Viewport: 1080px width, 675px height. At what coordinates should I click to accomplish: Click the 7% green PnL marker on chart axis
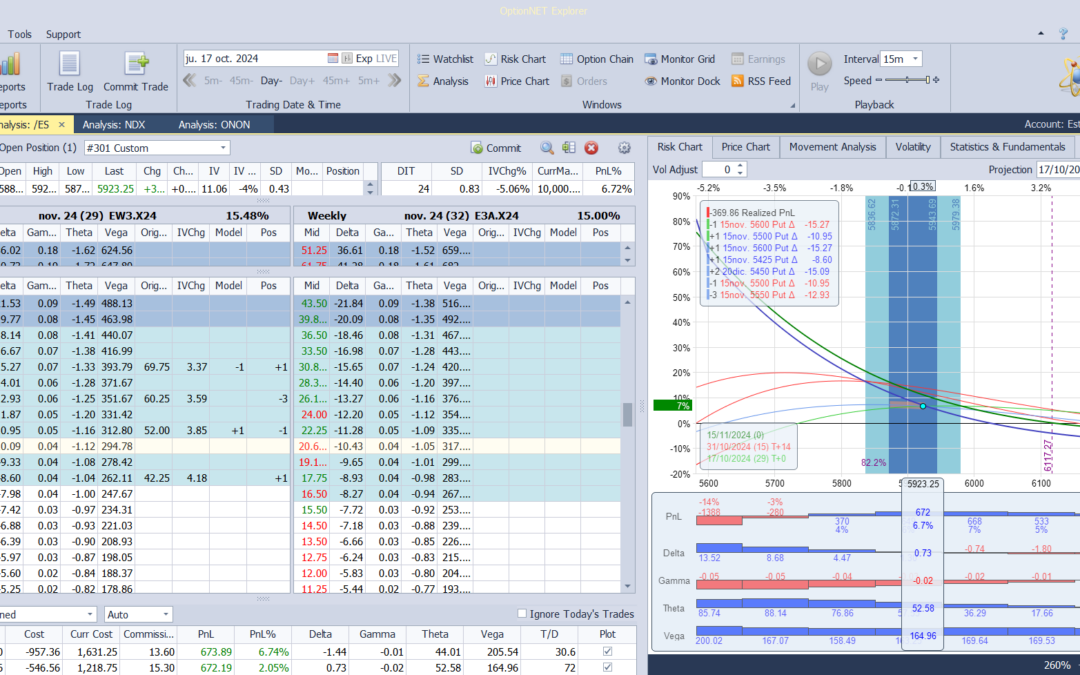[x=672, y=406]
